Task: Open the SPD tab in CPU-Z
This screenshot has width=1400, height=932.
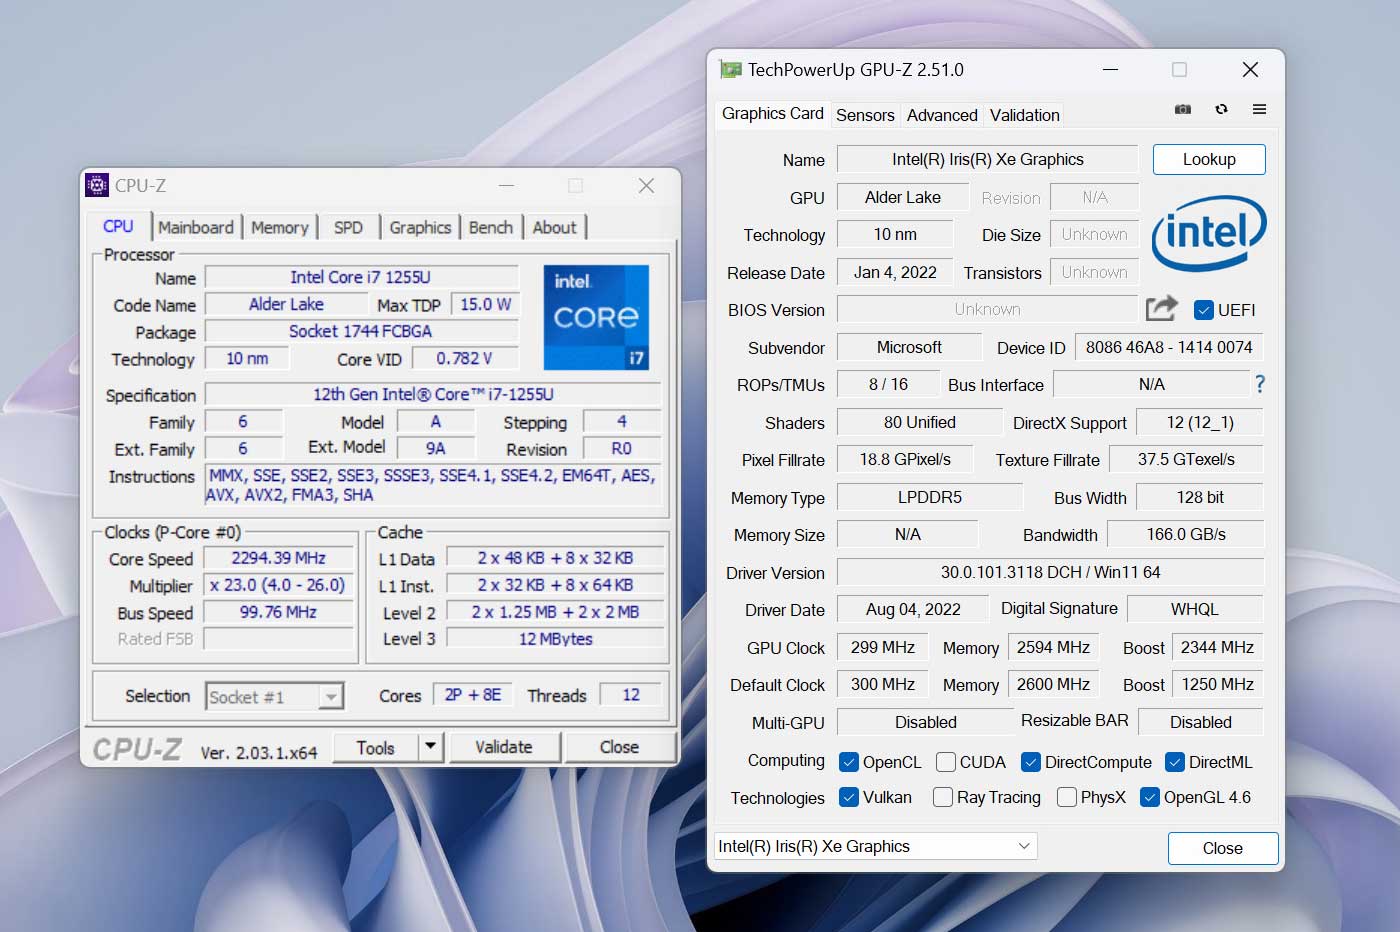Action: (348, 227)
